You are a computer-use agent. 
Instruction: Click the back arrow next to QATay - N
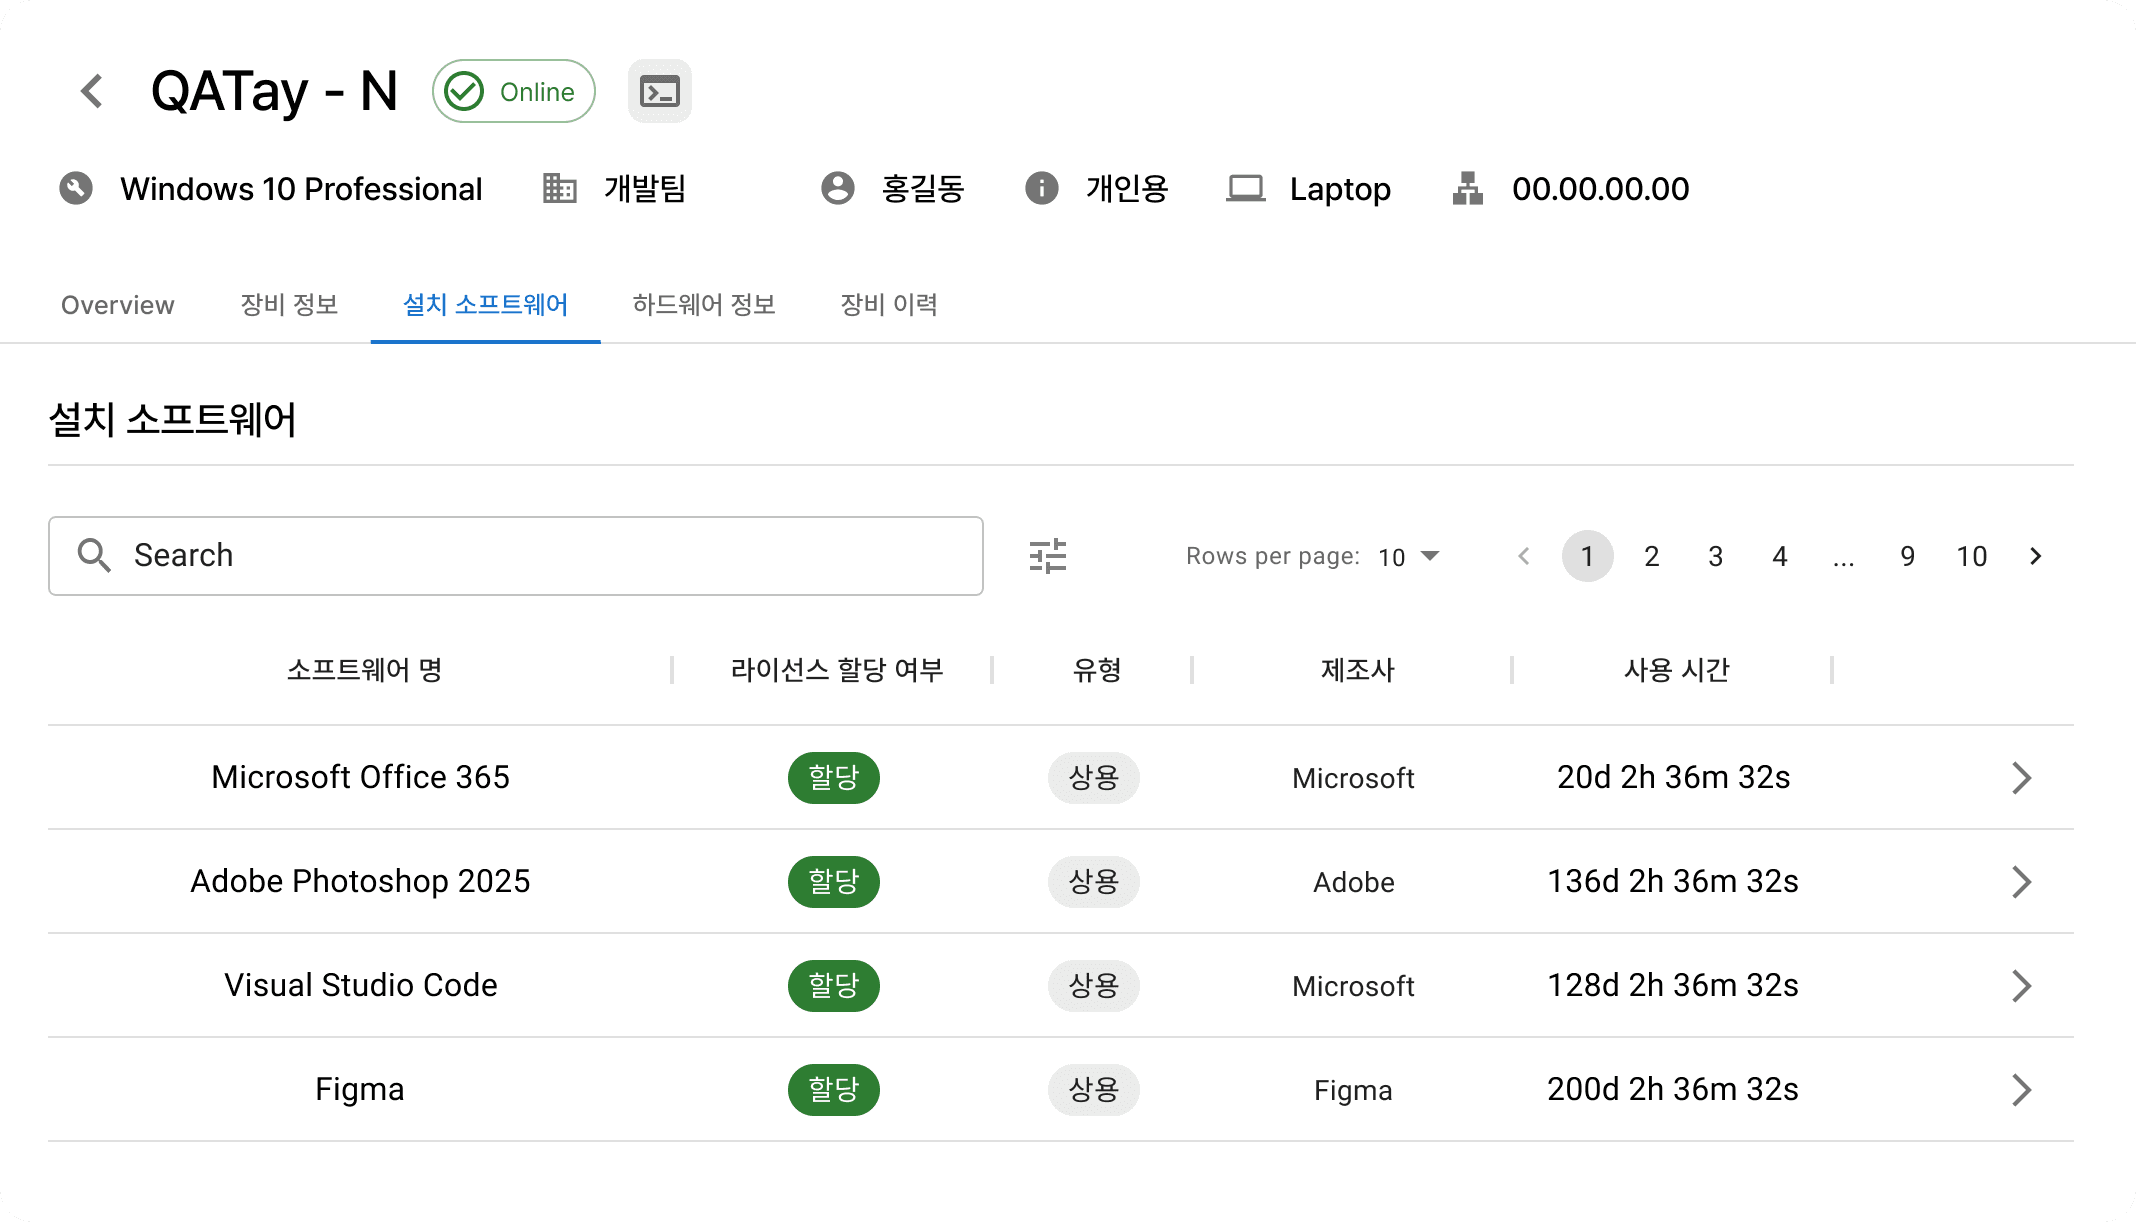click(92, 91)
